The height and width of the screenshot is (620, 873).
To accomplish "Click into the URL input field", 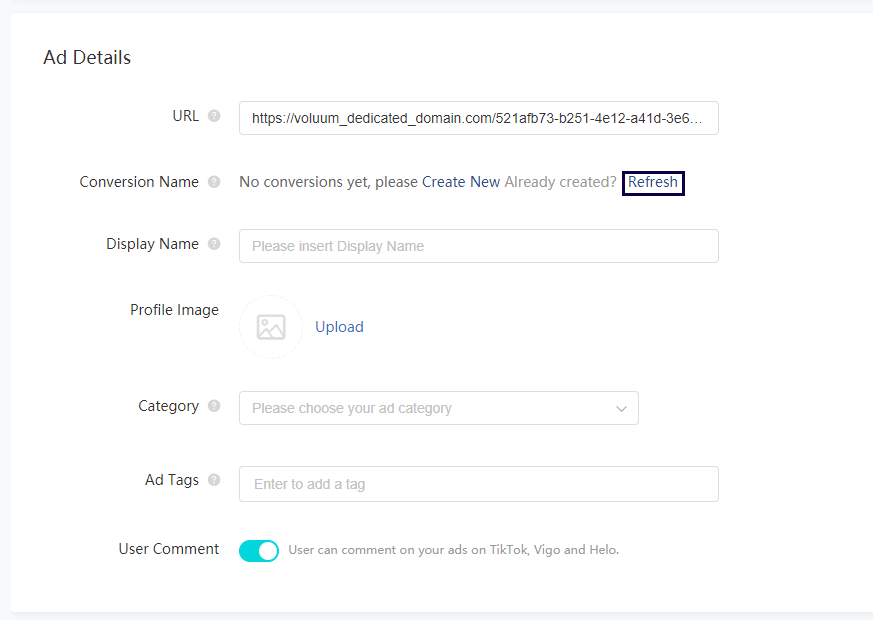I will pyautogui.click(x=478, y=118).
